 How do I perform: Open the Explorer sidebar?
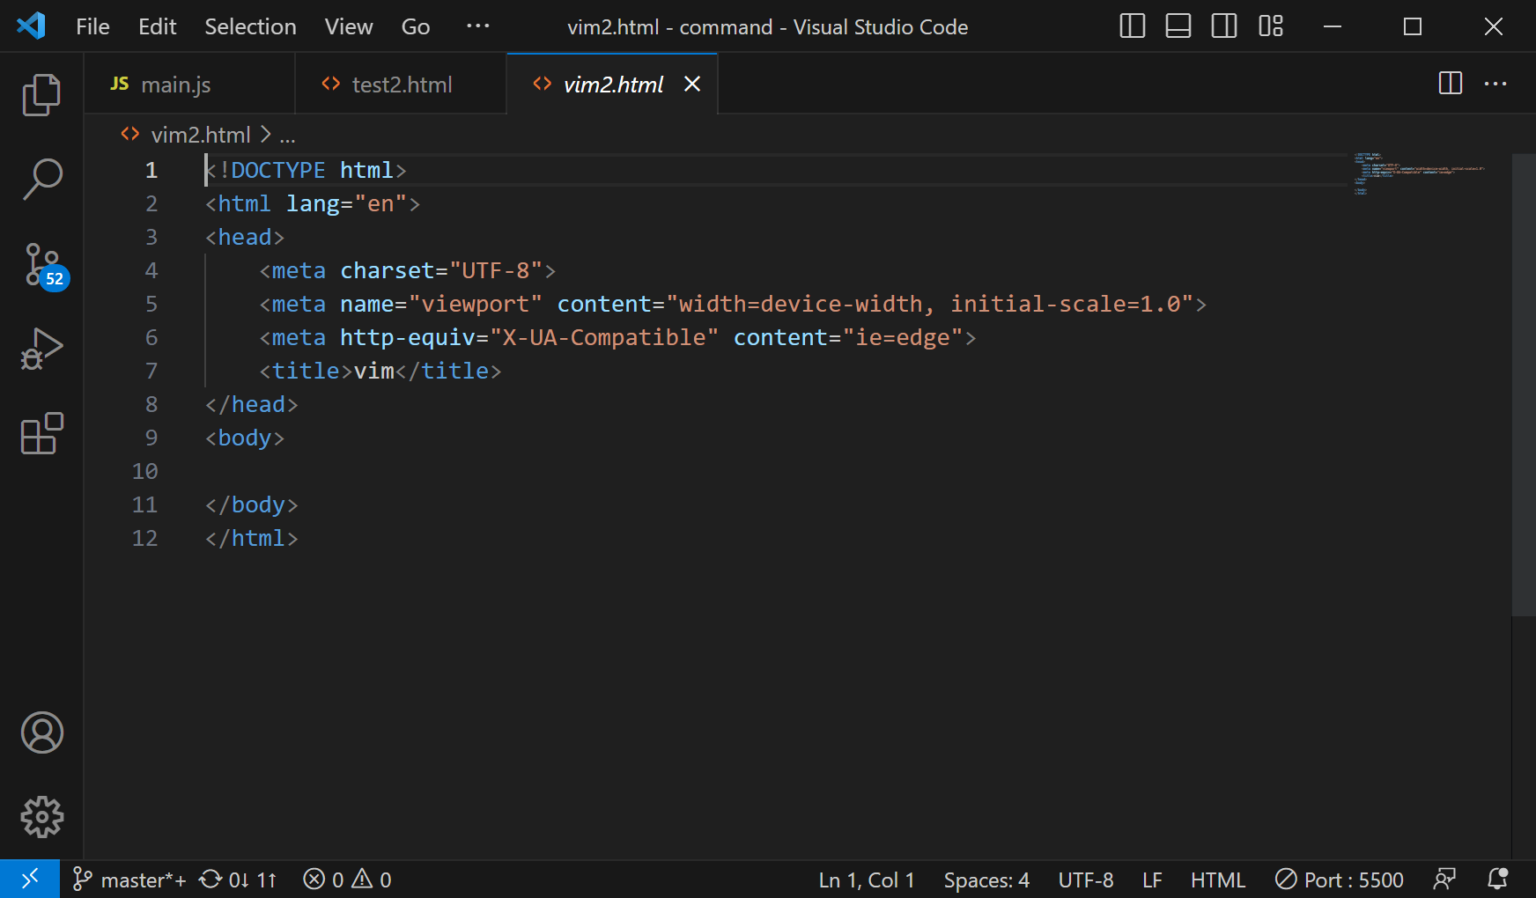tap(41, 95)
